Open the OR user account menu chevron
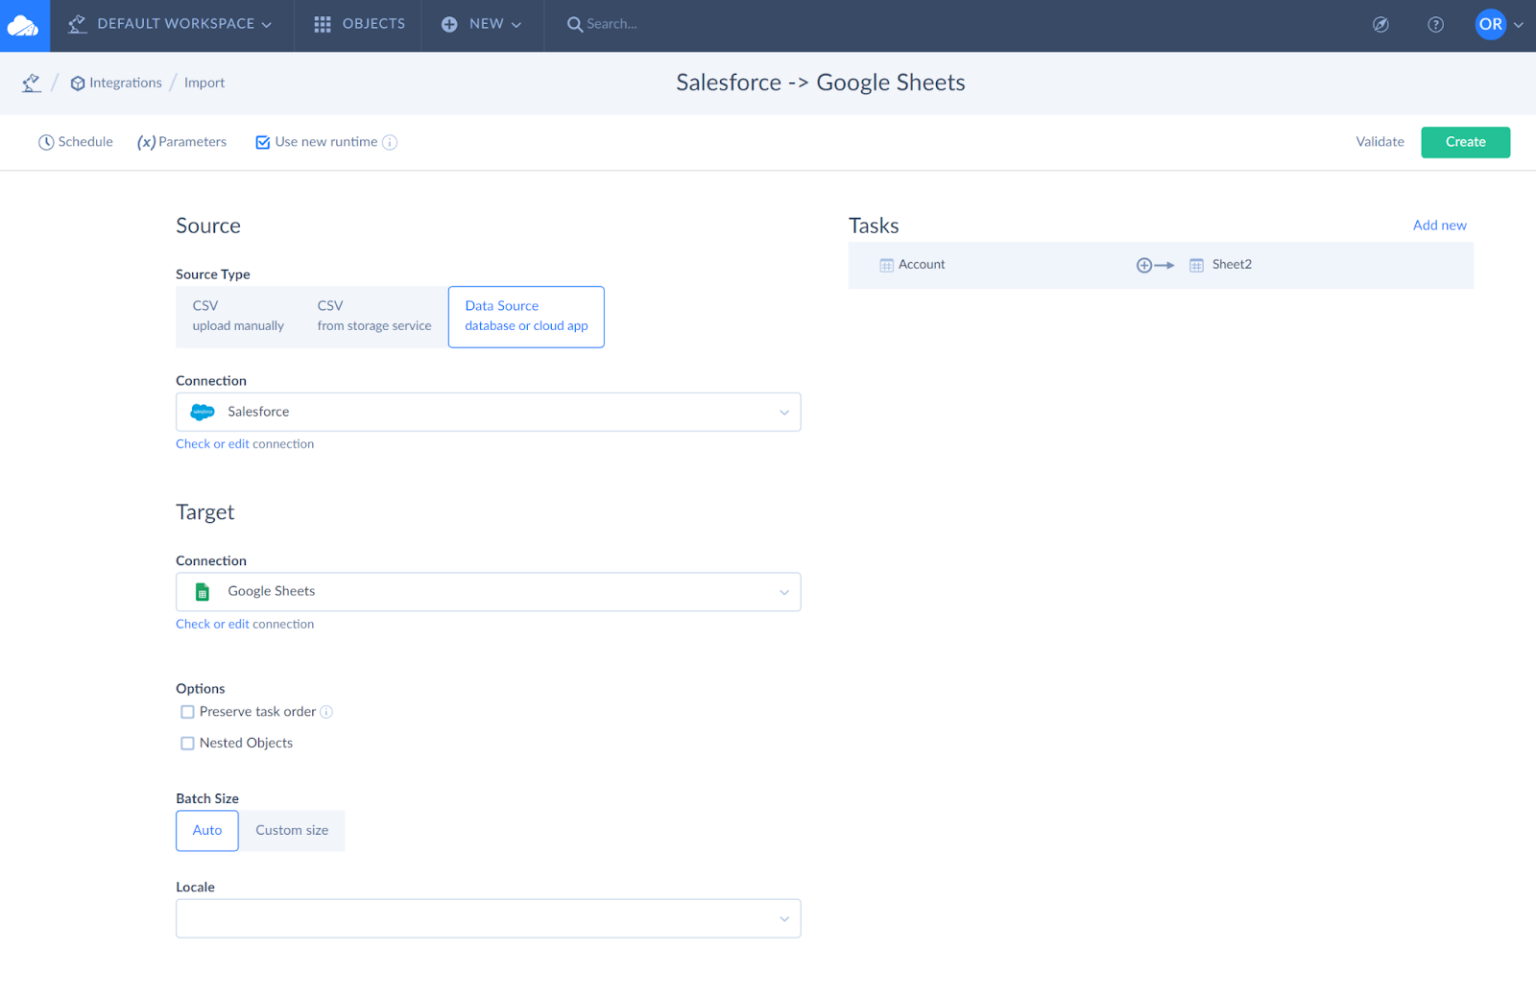1536x996 pixels. pos(1517,24)
